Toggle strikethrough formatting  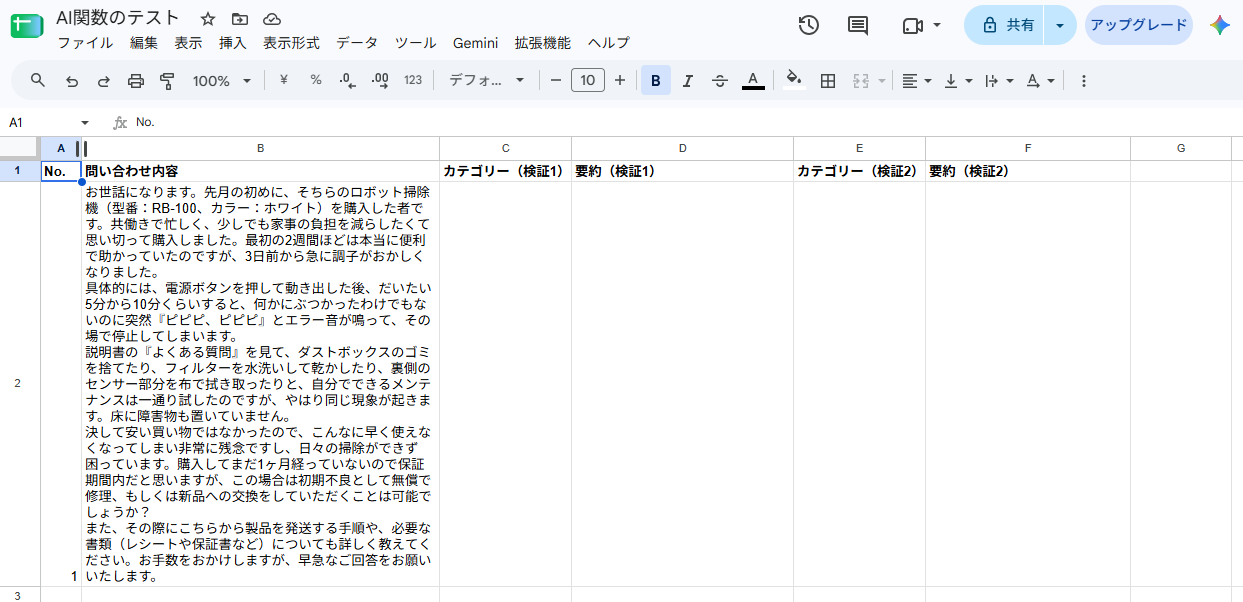720,80
